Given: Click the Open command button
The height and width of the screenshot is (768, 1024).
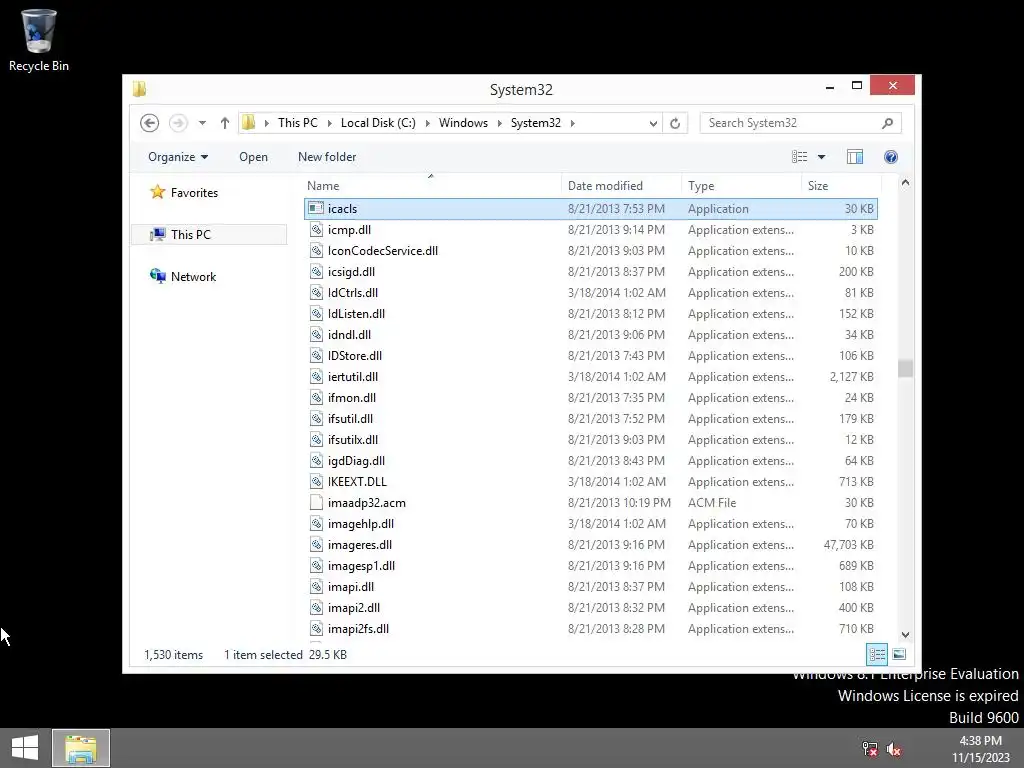Looking at the screenshot, I should click(253, 157).
